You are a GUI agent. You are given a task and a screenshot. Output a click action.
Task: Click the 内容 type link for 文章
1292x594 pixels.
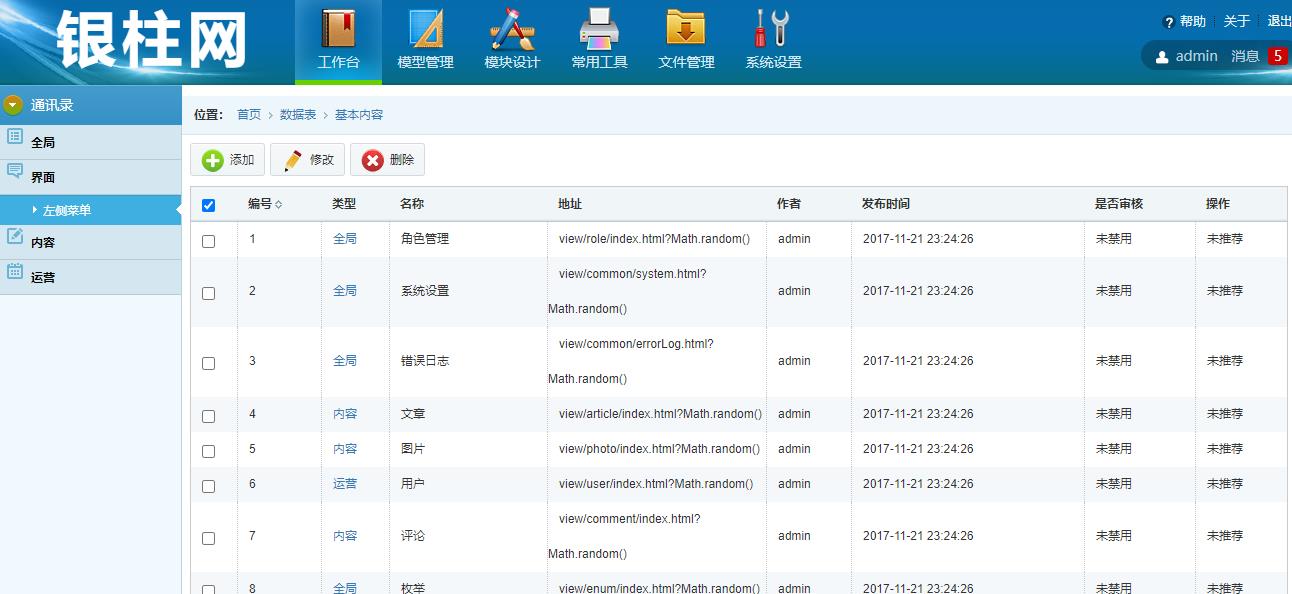tap(345, 414)
